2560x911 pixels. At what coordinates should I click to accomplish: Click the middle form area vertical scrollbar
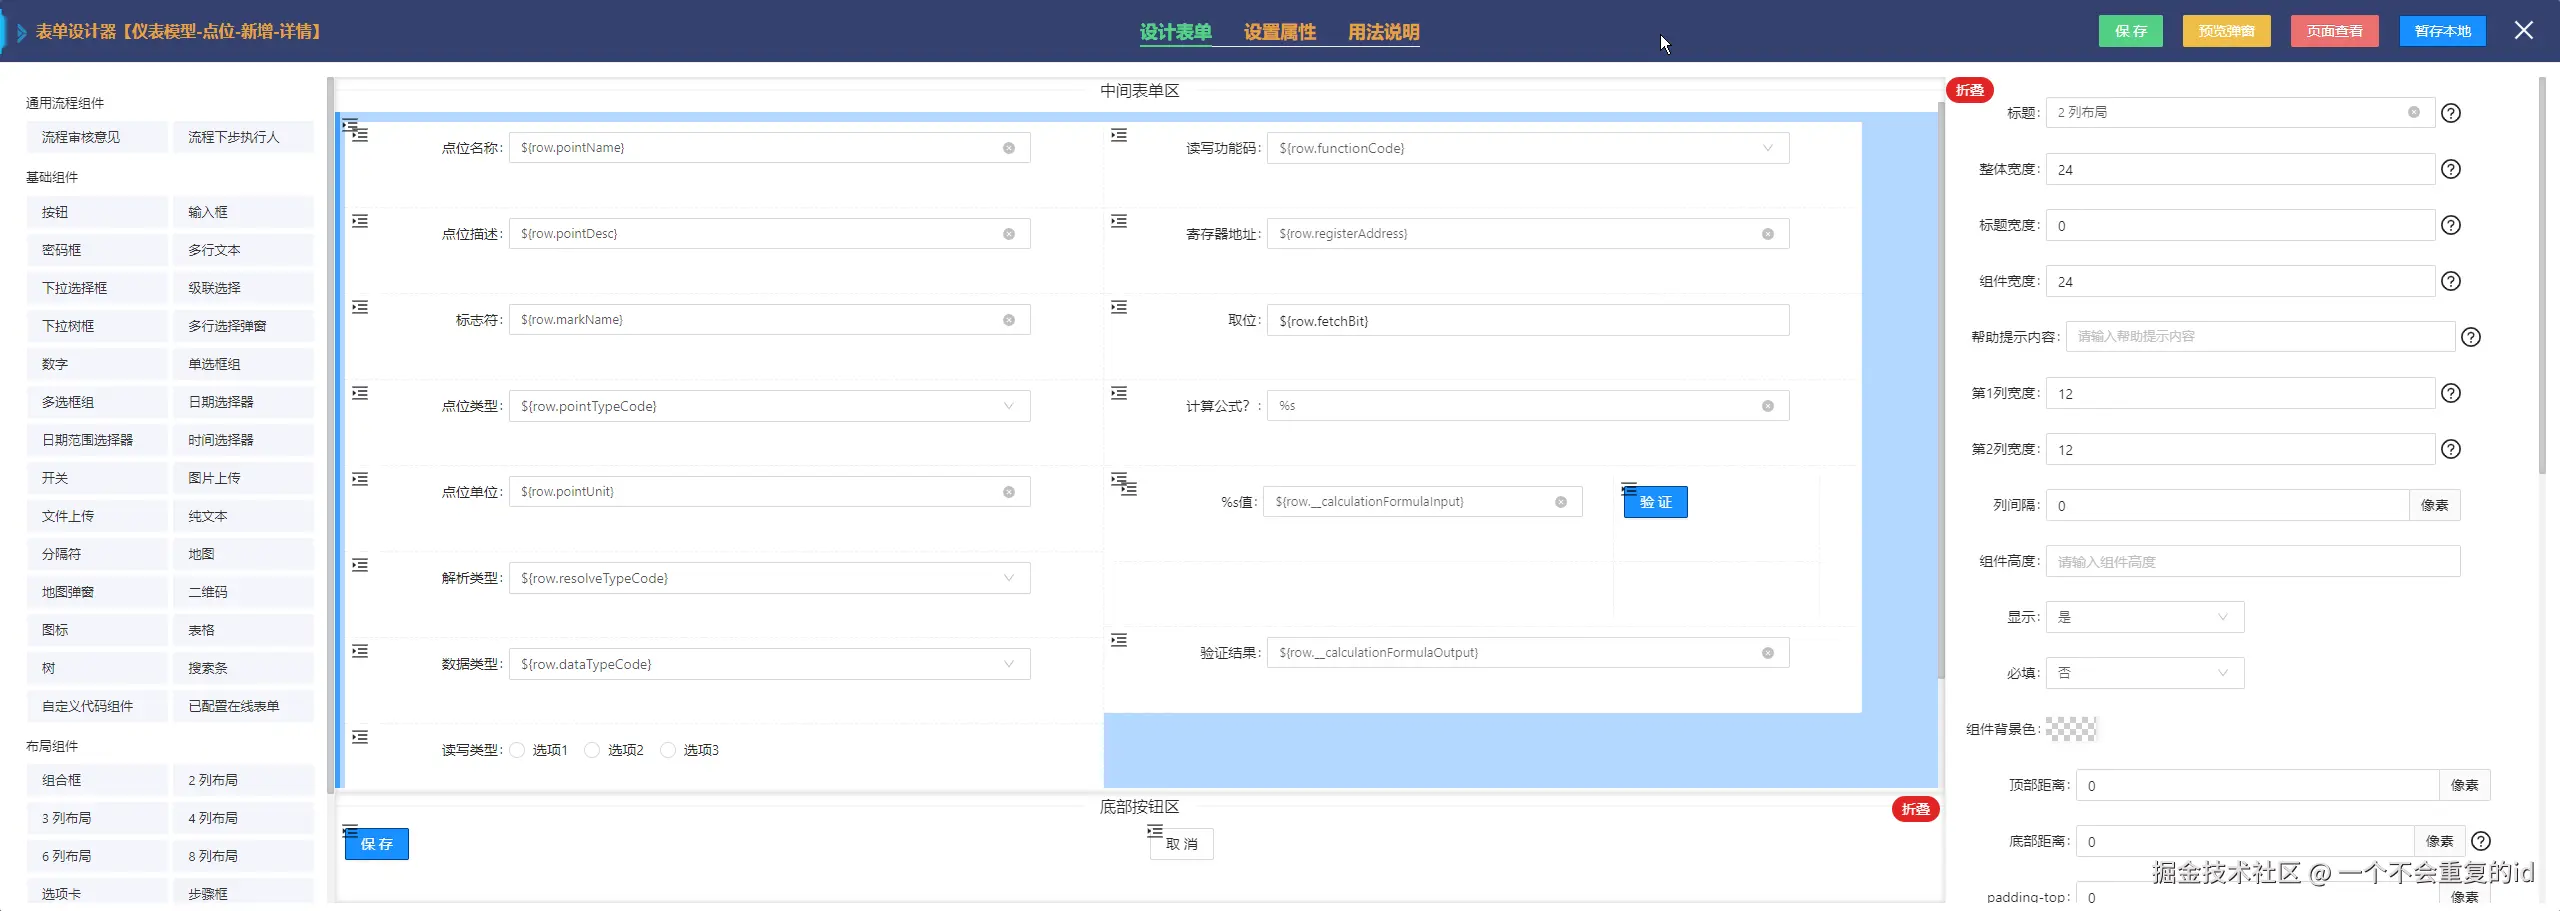1941,390
